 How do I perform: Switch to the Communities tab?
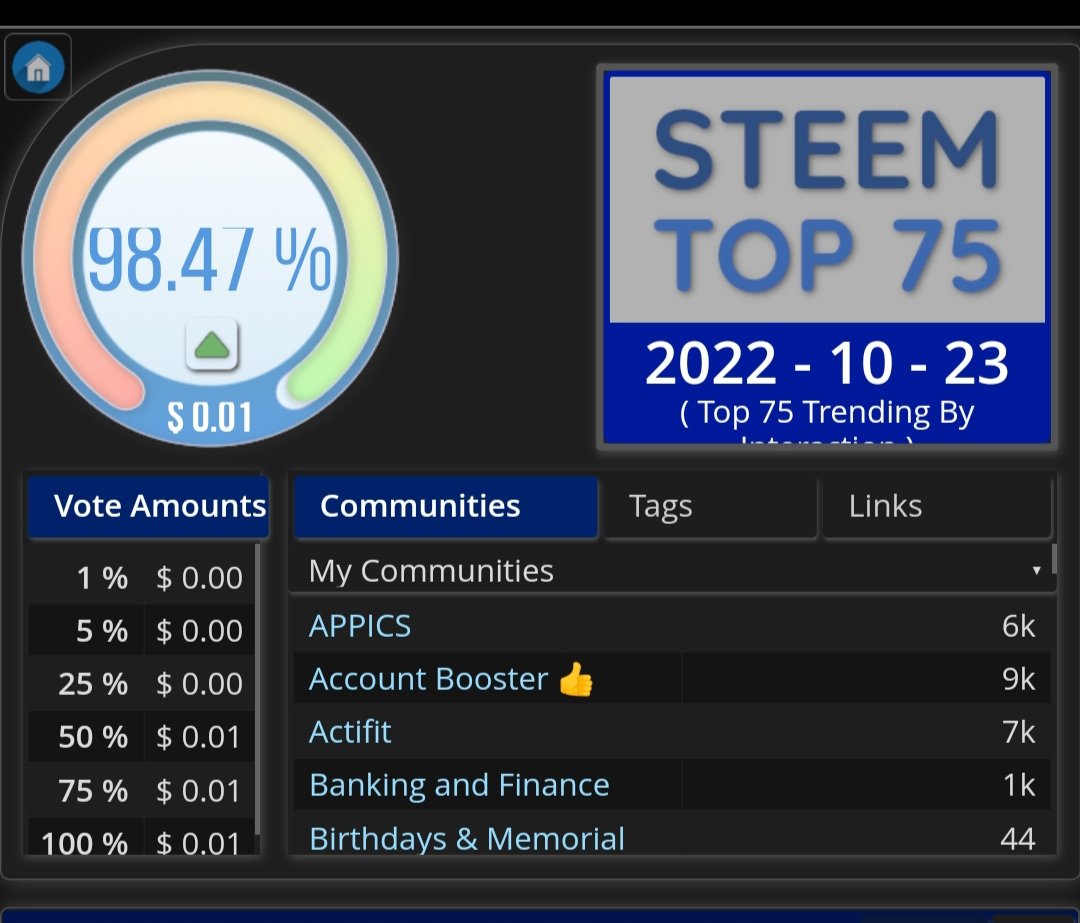pyautogui.click(x=446, y=506)
